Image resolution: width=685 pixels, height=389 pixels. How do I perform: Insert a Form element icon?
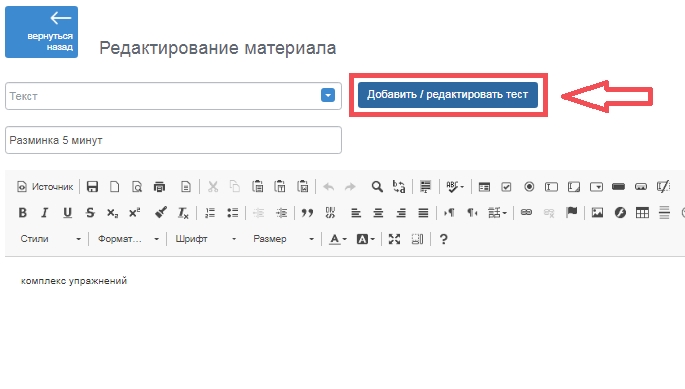point(484,187)
